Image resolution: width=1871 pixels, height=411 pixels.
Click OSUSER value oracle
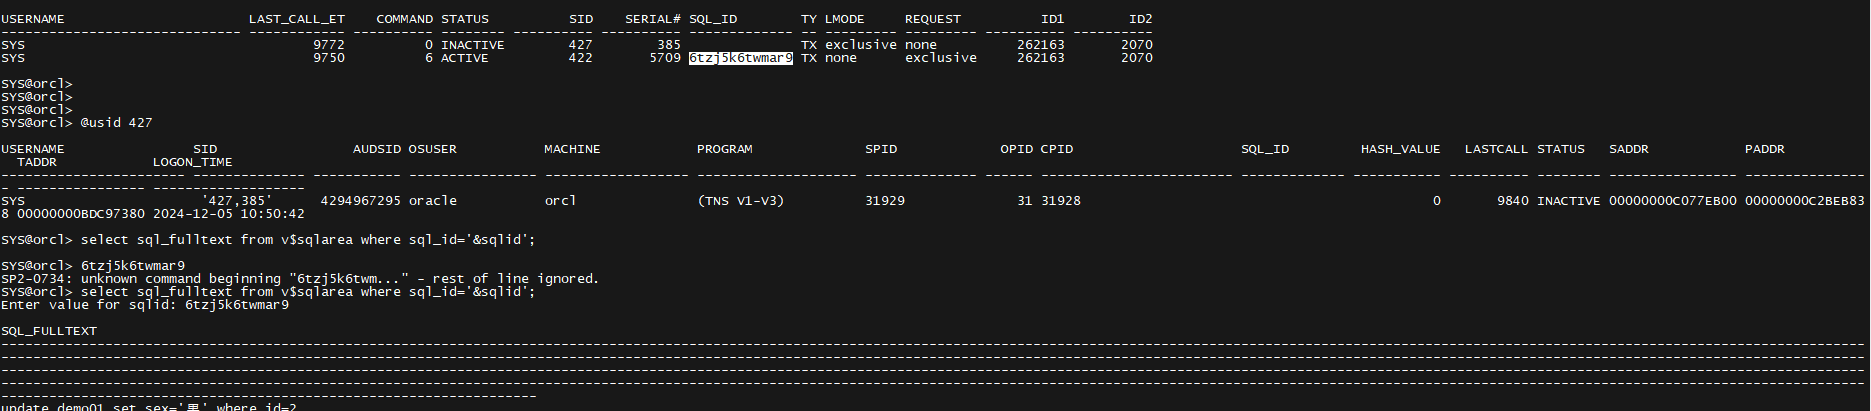432,201
